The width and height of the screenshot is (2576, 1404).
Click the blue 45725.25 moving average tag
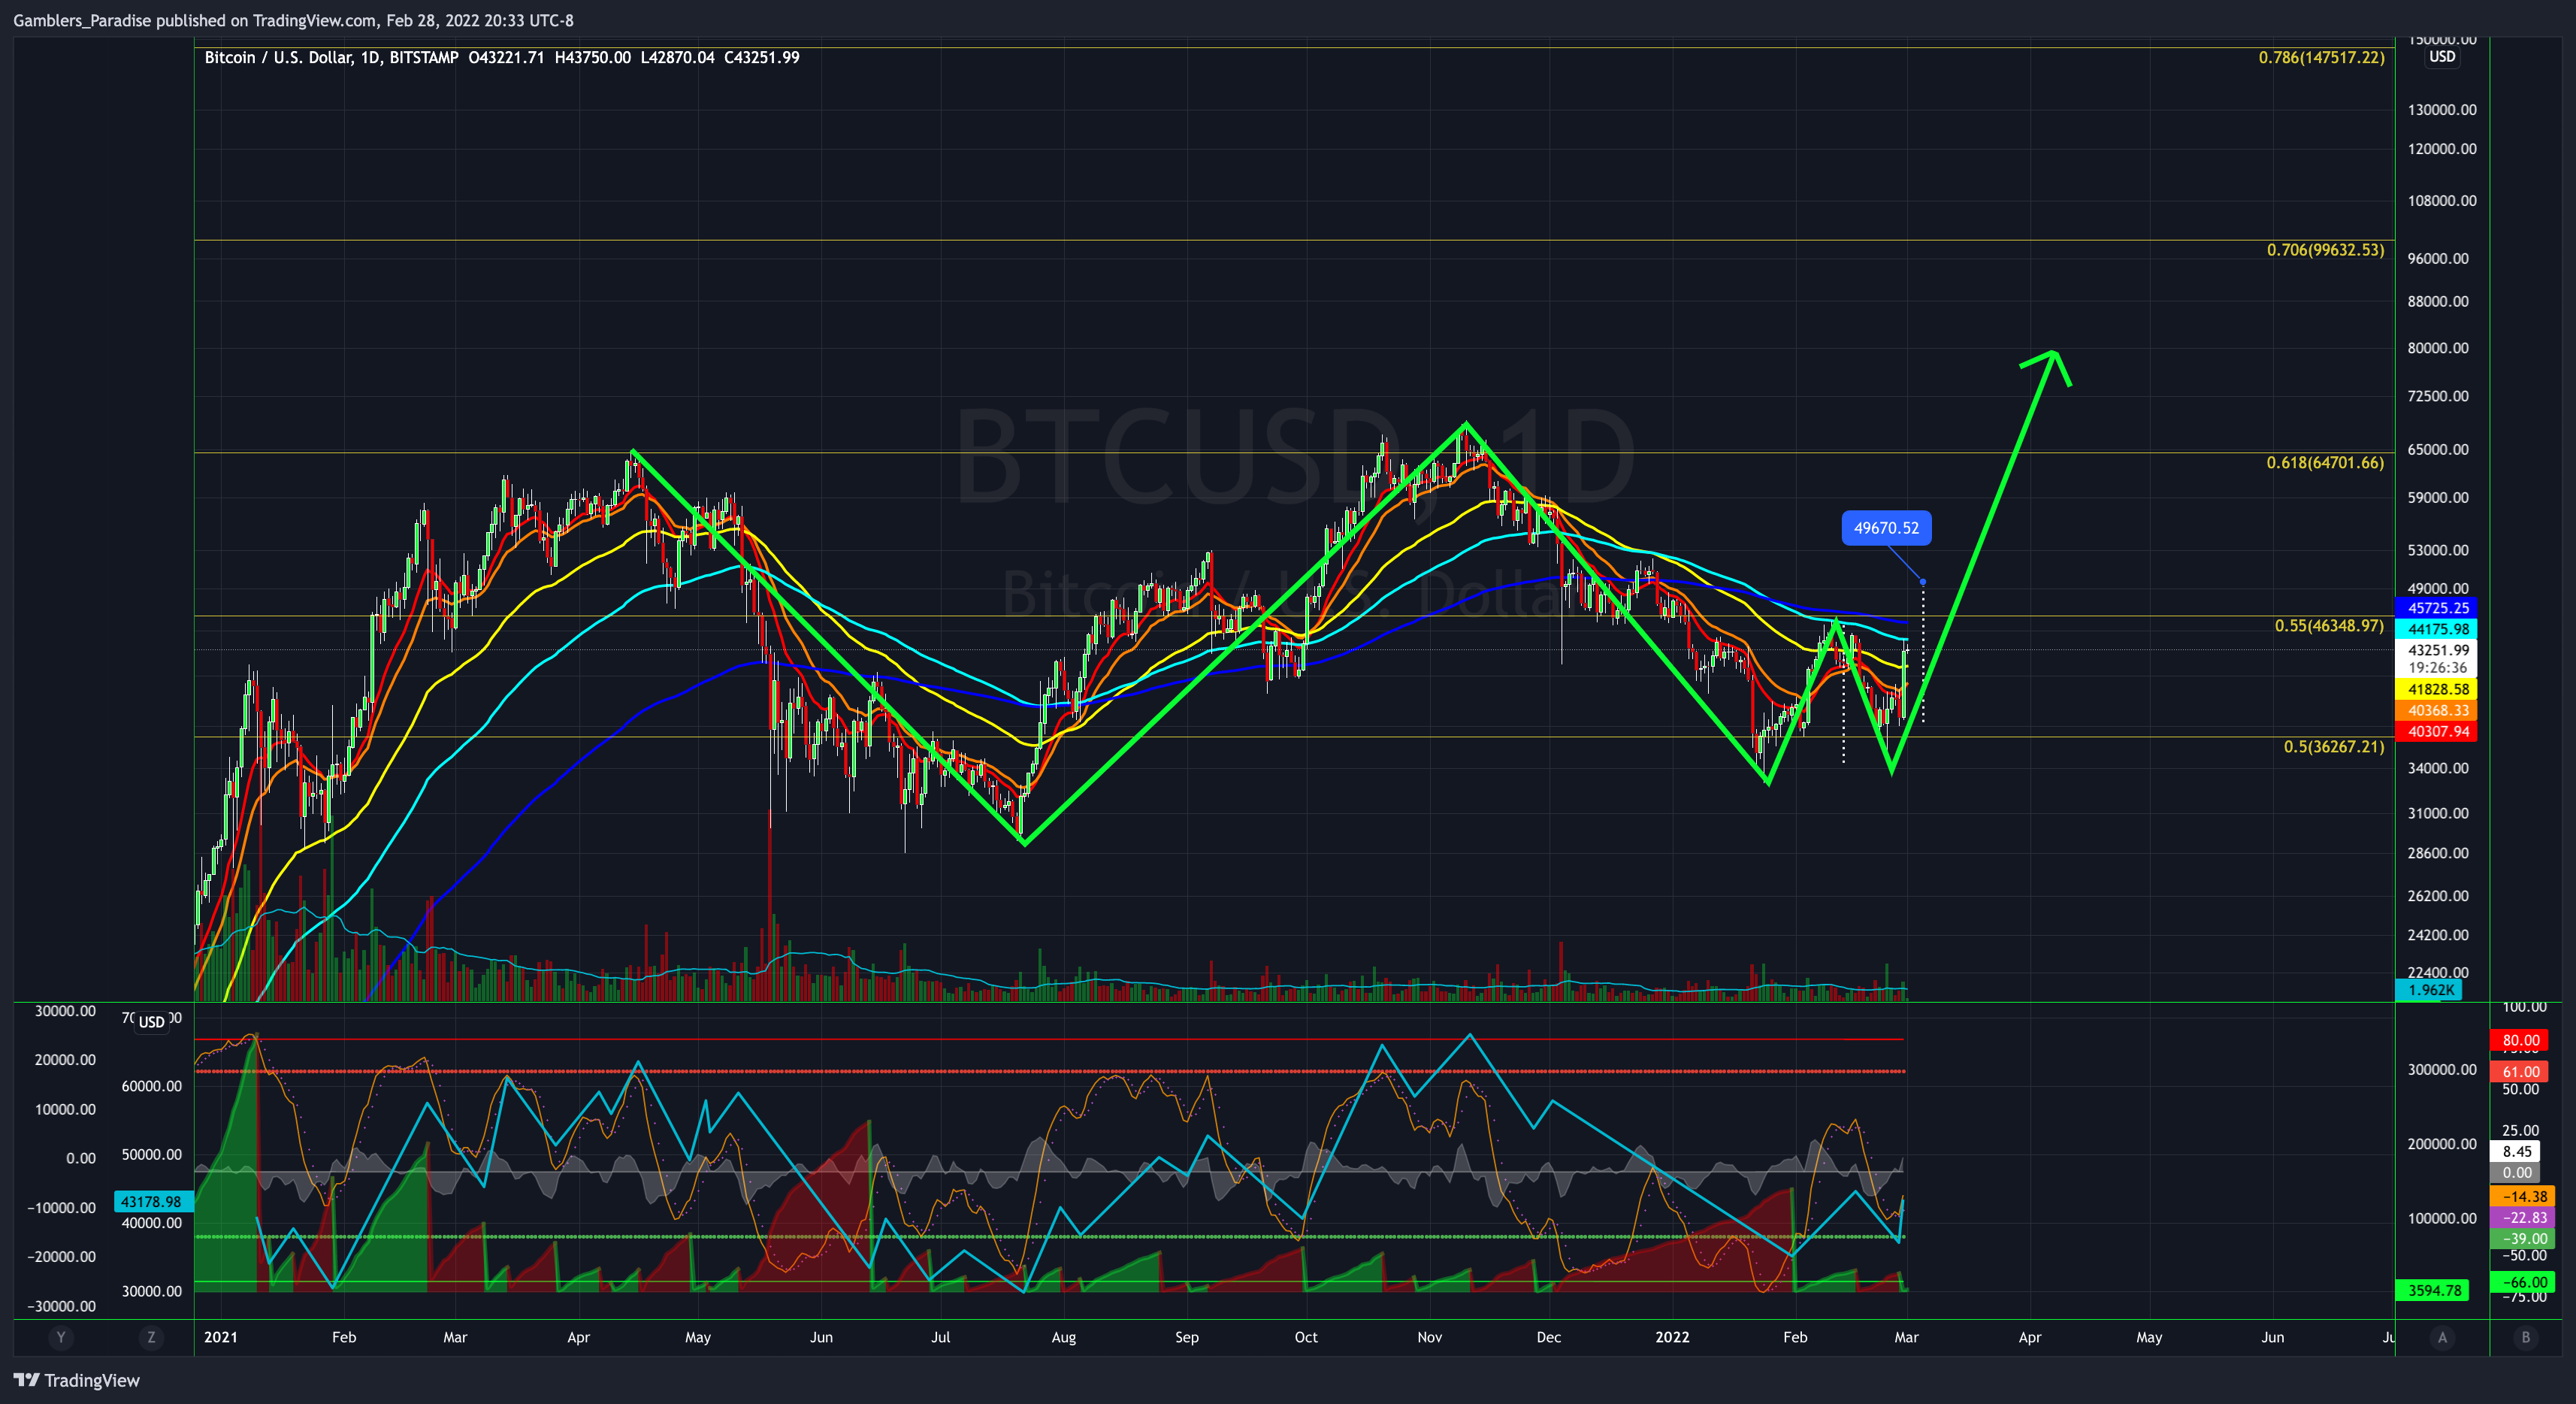(2438, 608)
